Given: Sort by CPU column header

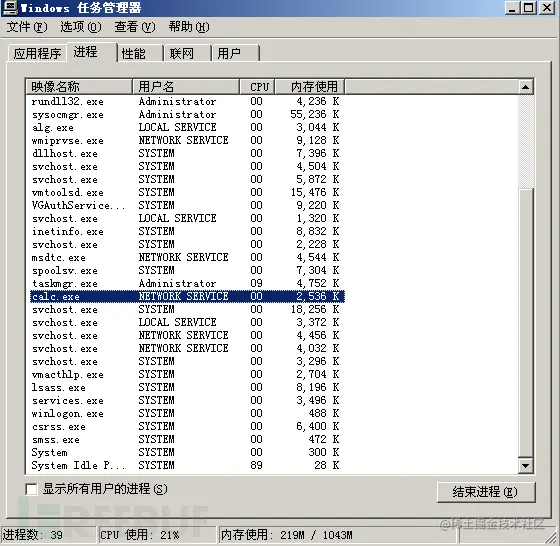Looking at the screenshot, I should click(257, 87).
